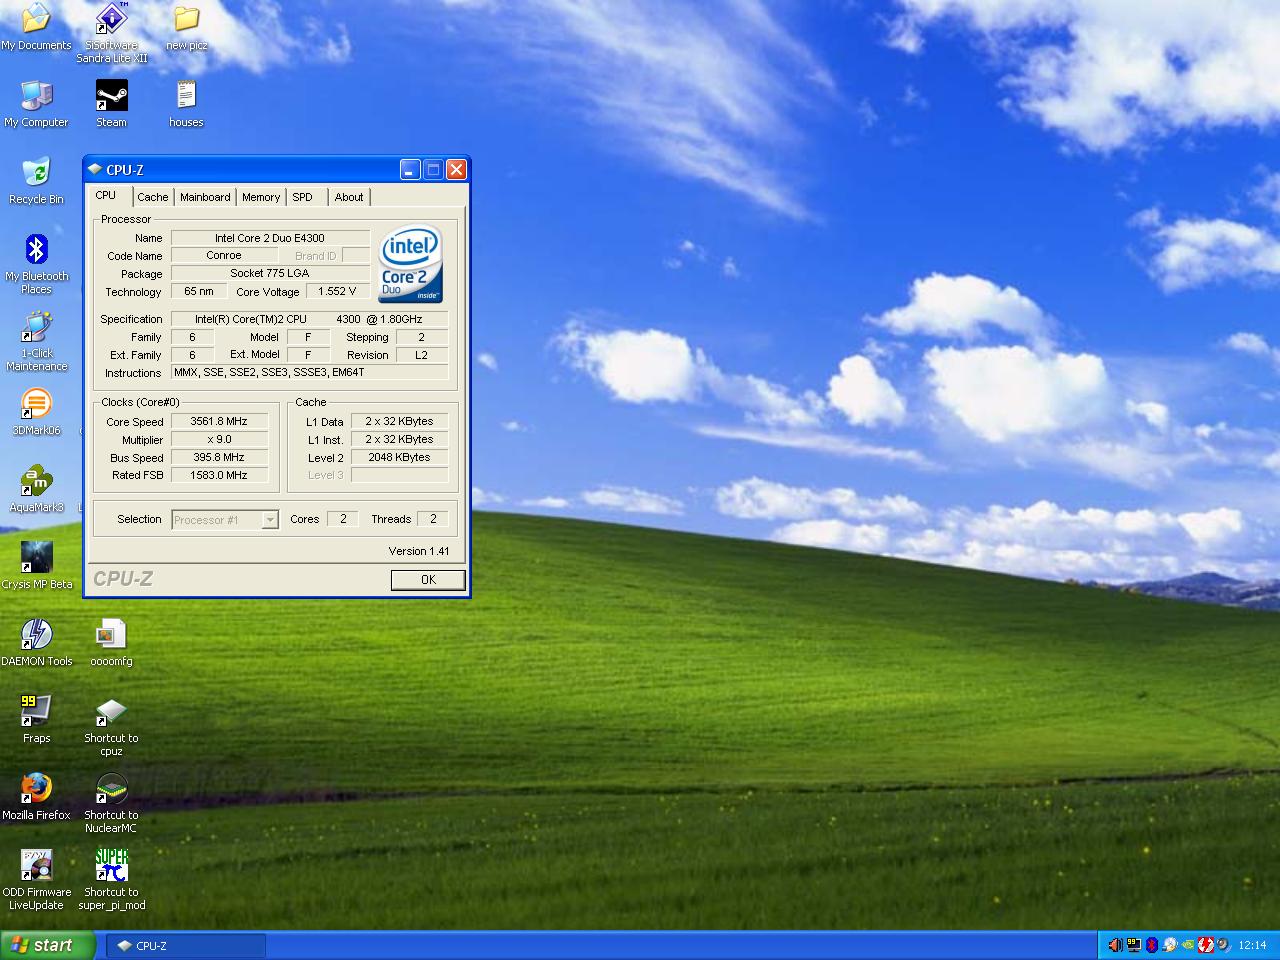Click the OK button in CPU-Z
This screenshot has height=960, width=1280.
point(428,580)
